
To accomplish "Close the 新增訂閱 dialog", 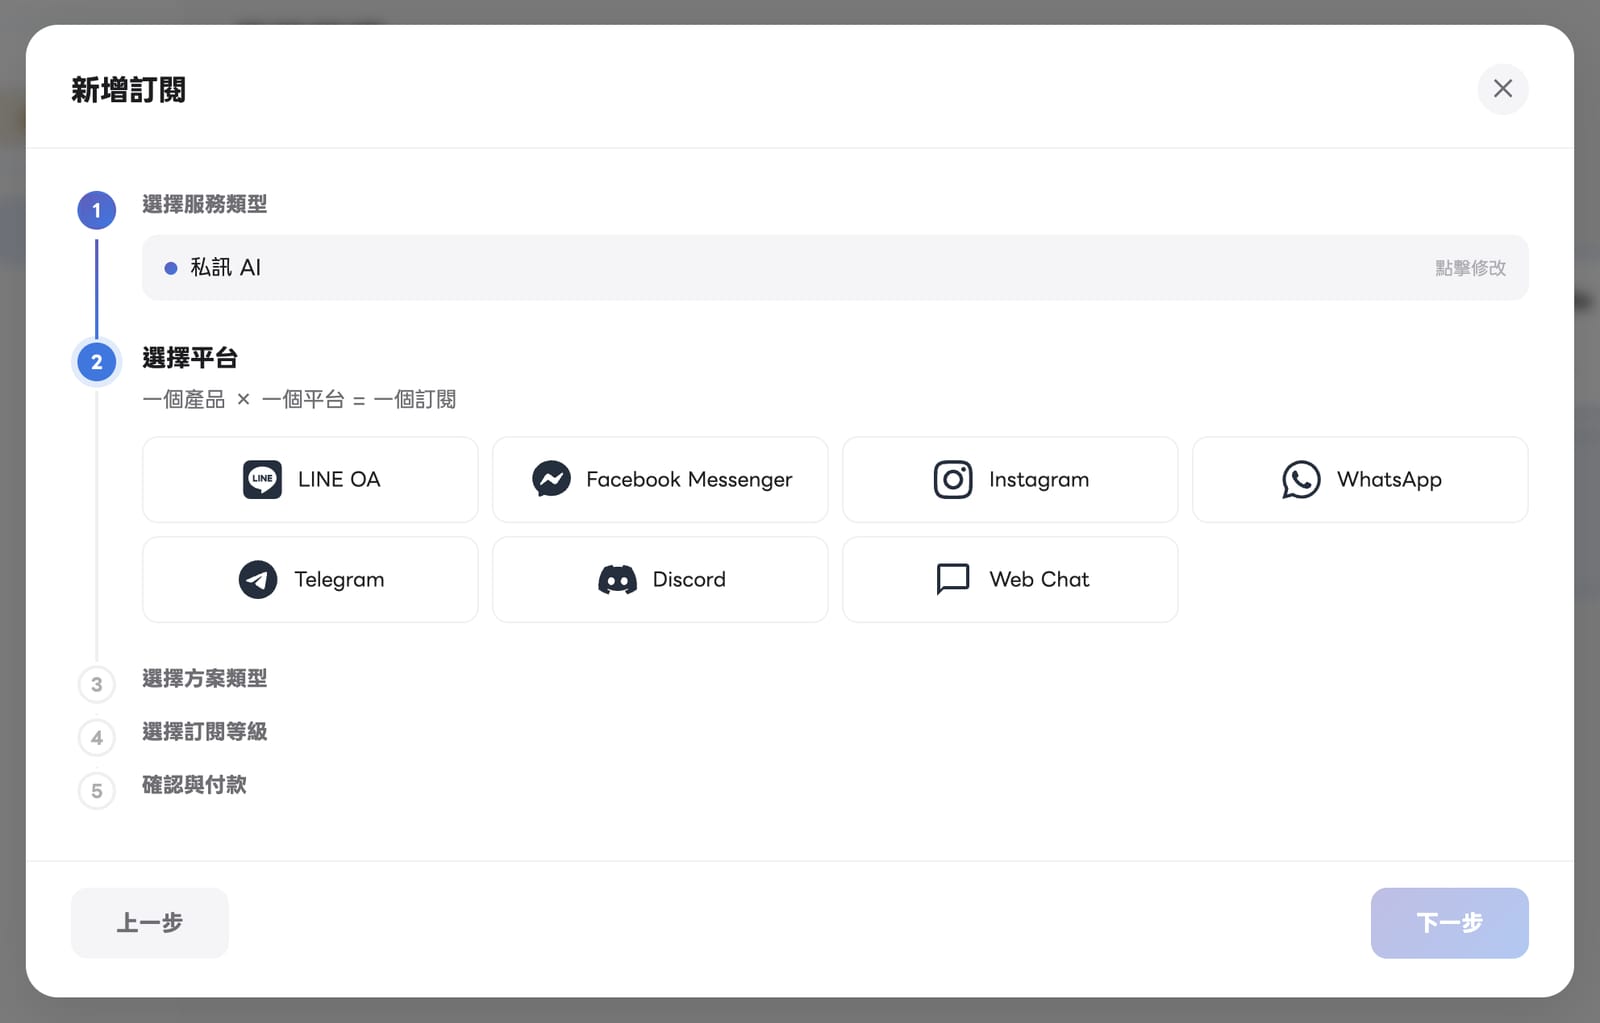I will (x=1502, y=89).
